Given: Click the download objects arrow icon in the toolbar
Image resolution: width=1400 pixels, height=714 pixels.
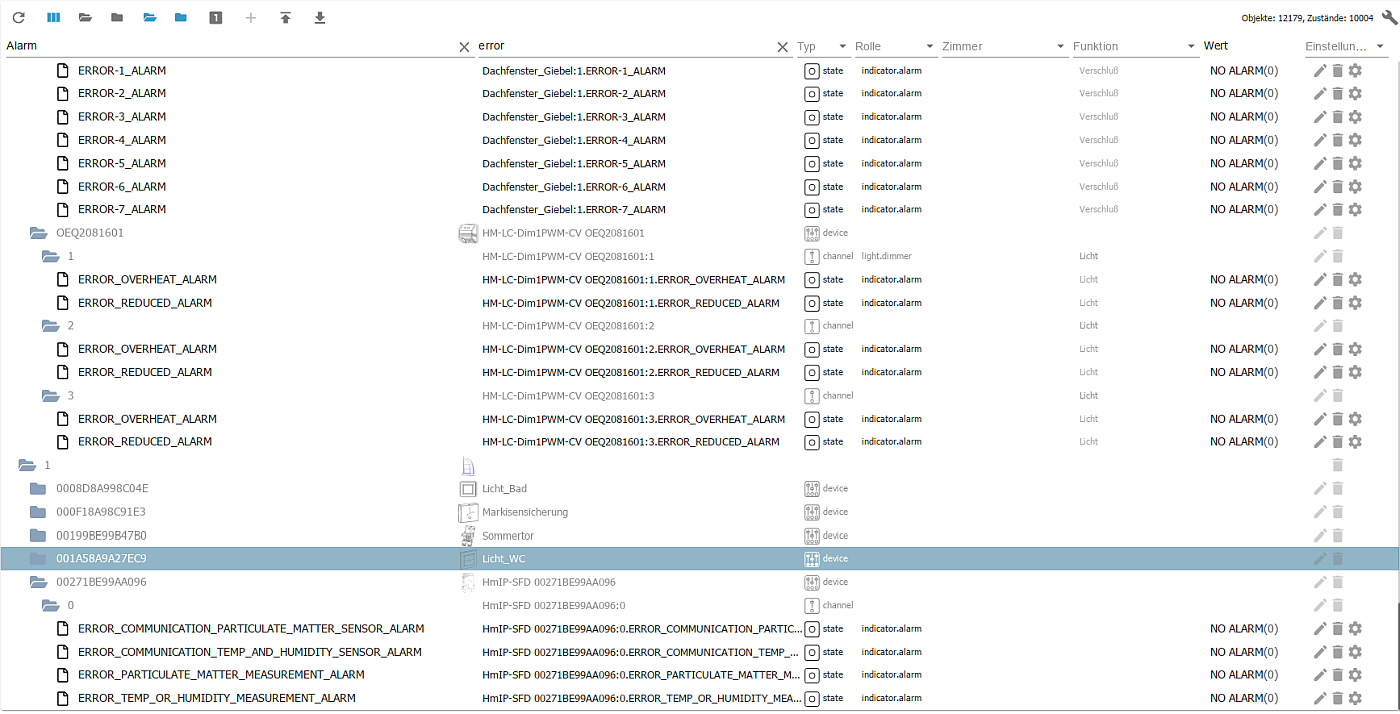Looking at the screenshot, I should tap(320, 18).
